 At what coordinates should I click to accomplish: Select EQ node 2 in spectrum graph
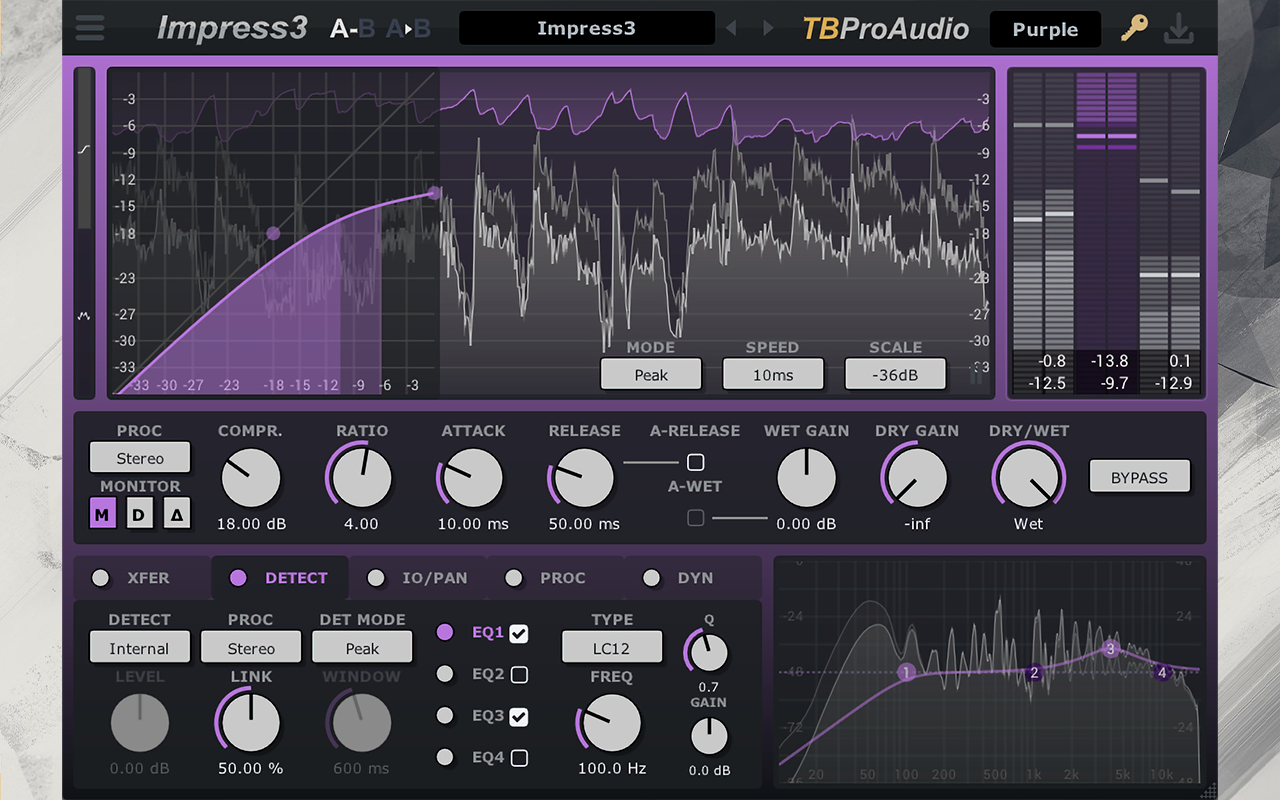[x=1035, y=673]
